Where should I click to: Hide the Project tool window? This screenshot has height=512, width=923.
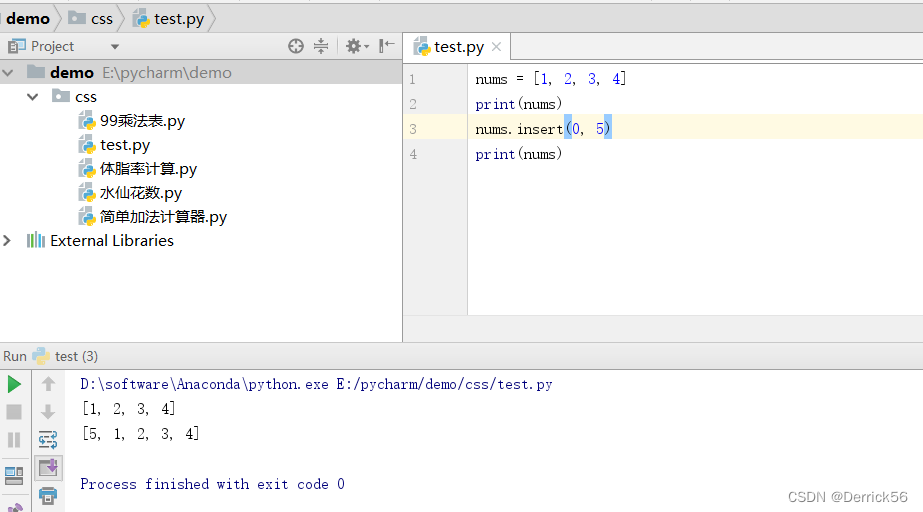(x=386, y=46)
